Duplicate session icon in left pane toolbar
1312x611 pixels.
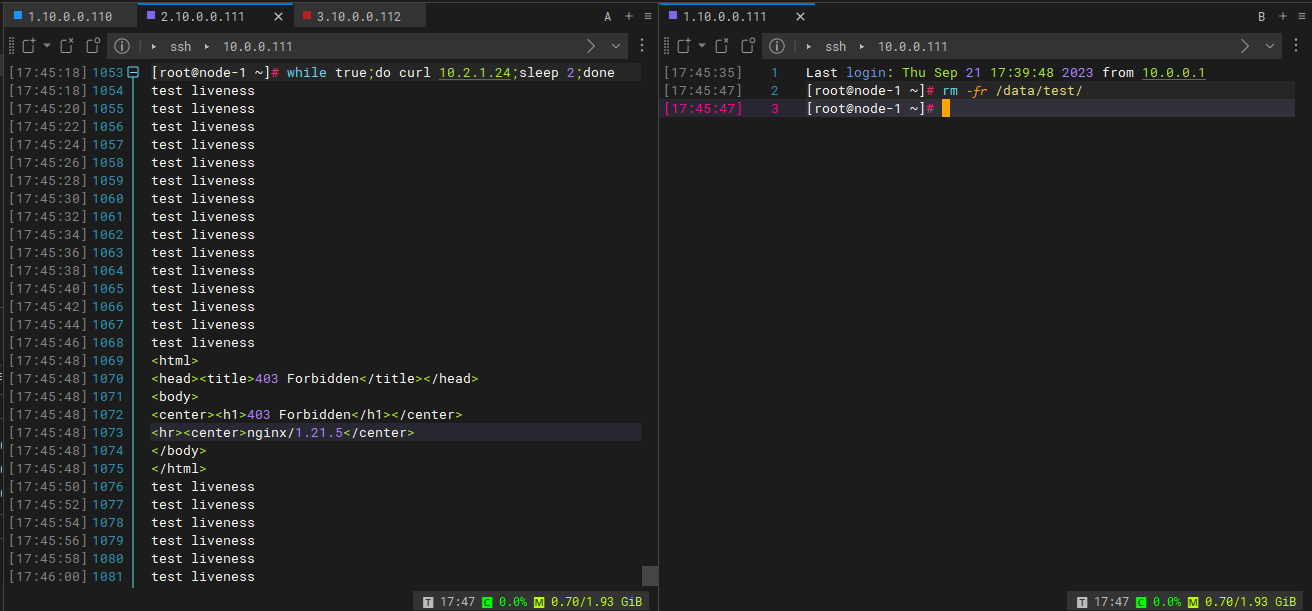(x=92, y=46)
